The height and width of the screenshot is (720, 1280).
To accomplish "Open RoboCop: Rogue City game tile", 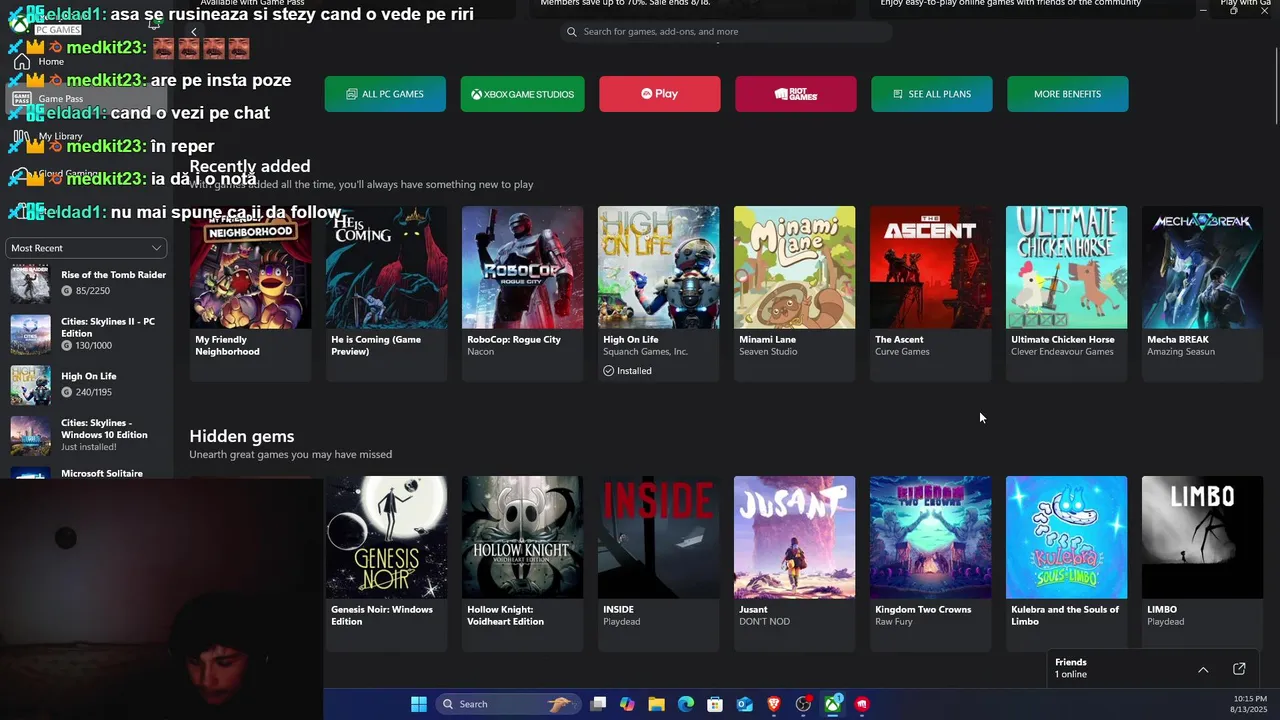I will (x=522, y=293).
